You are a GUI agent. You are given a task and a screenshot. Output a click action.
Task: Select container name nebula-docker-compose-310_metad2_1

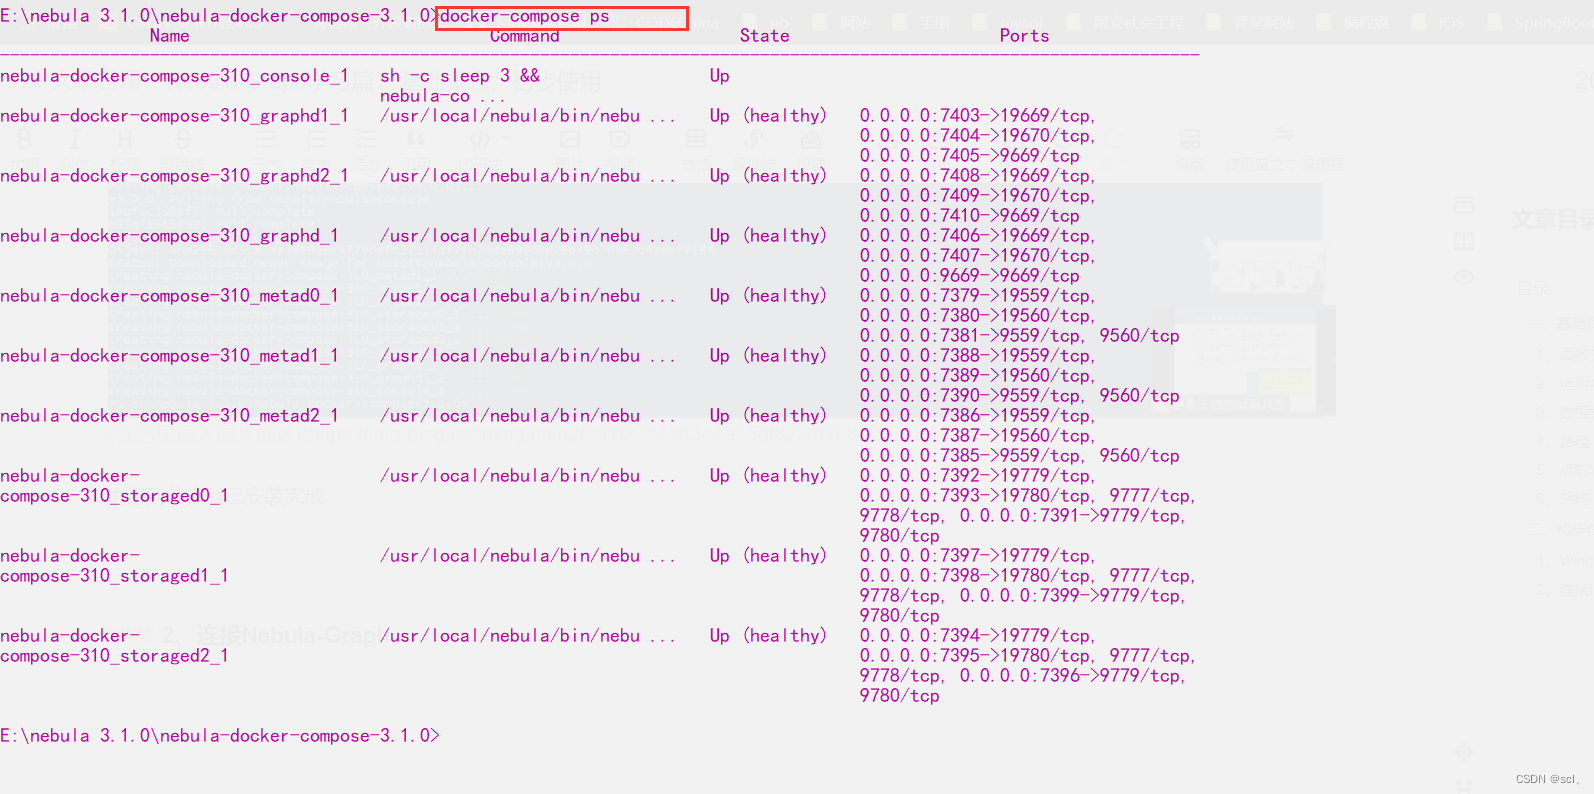click(x=169, y=416)
